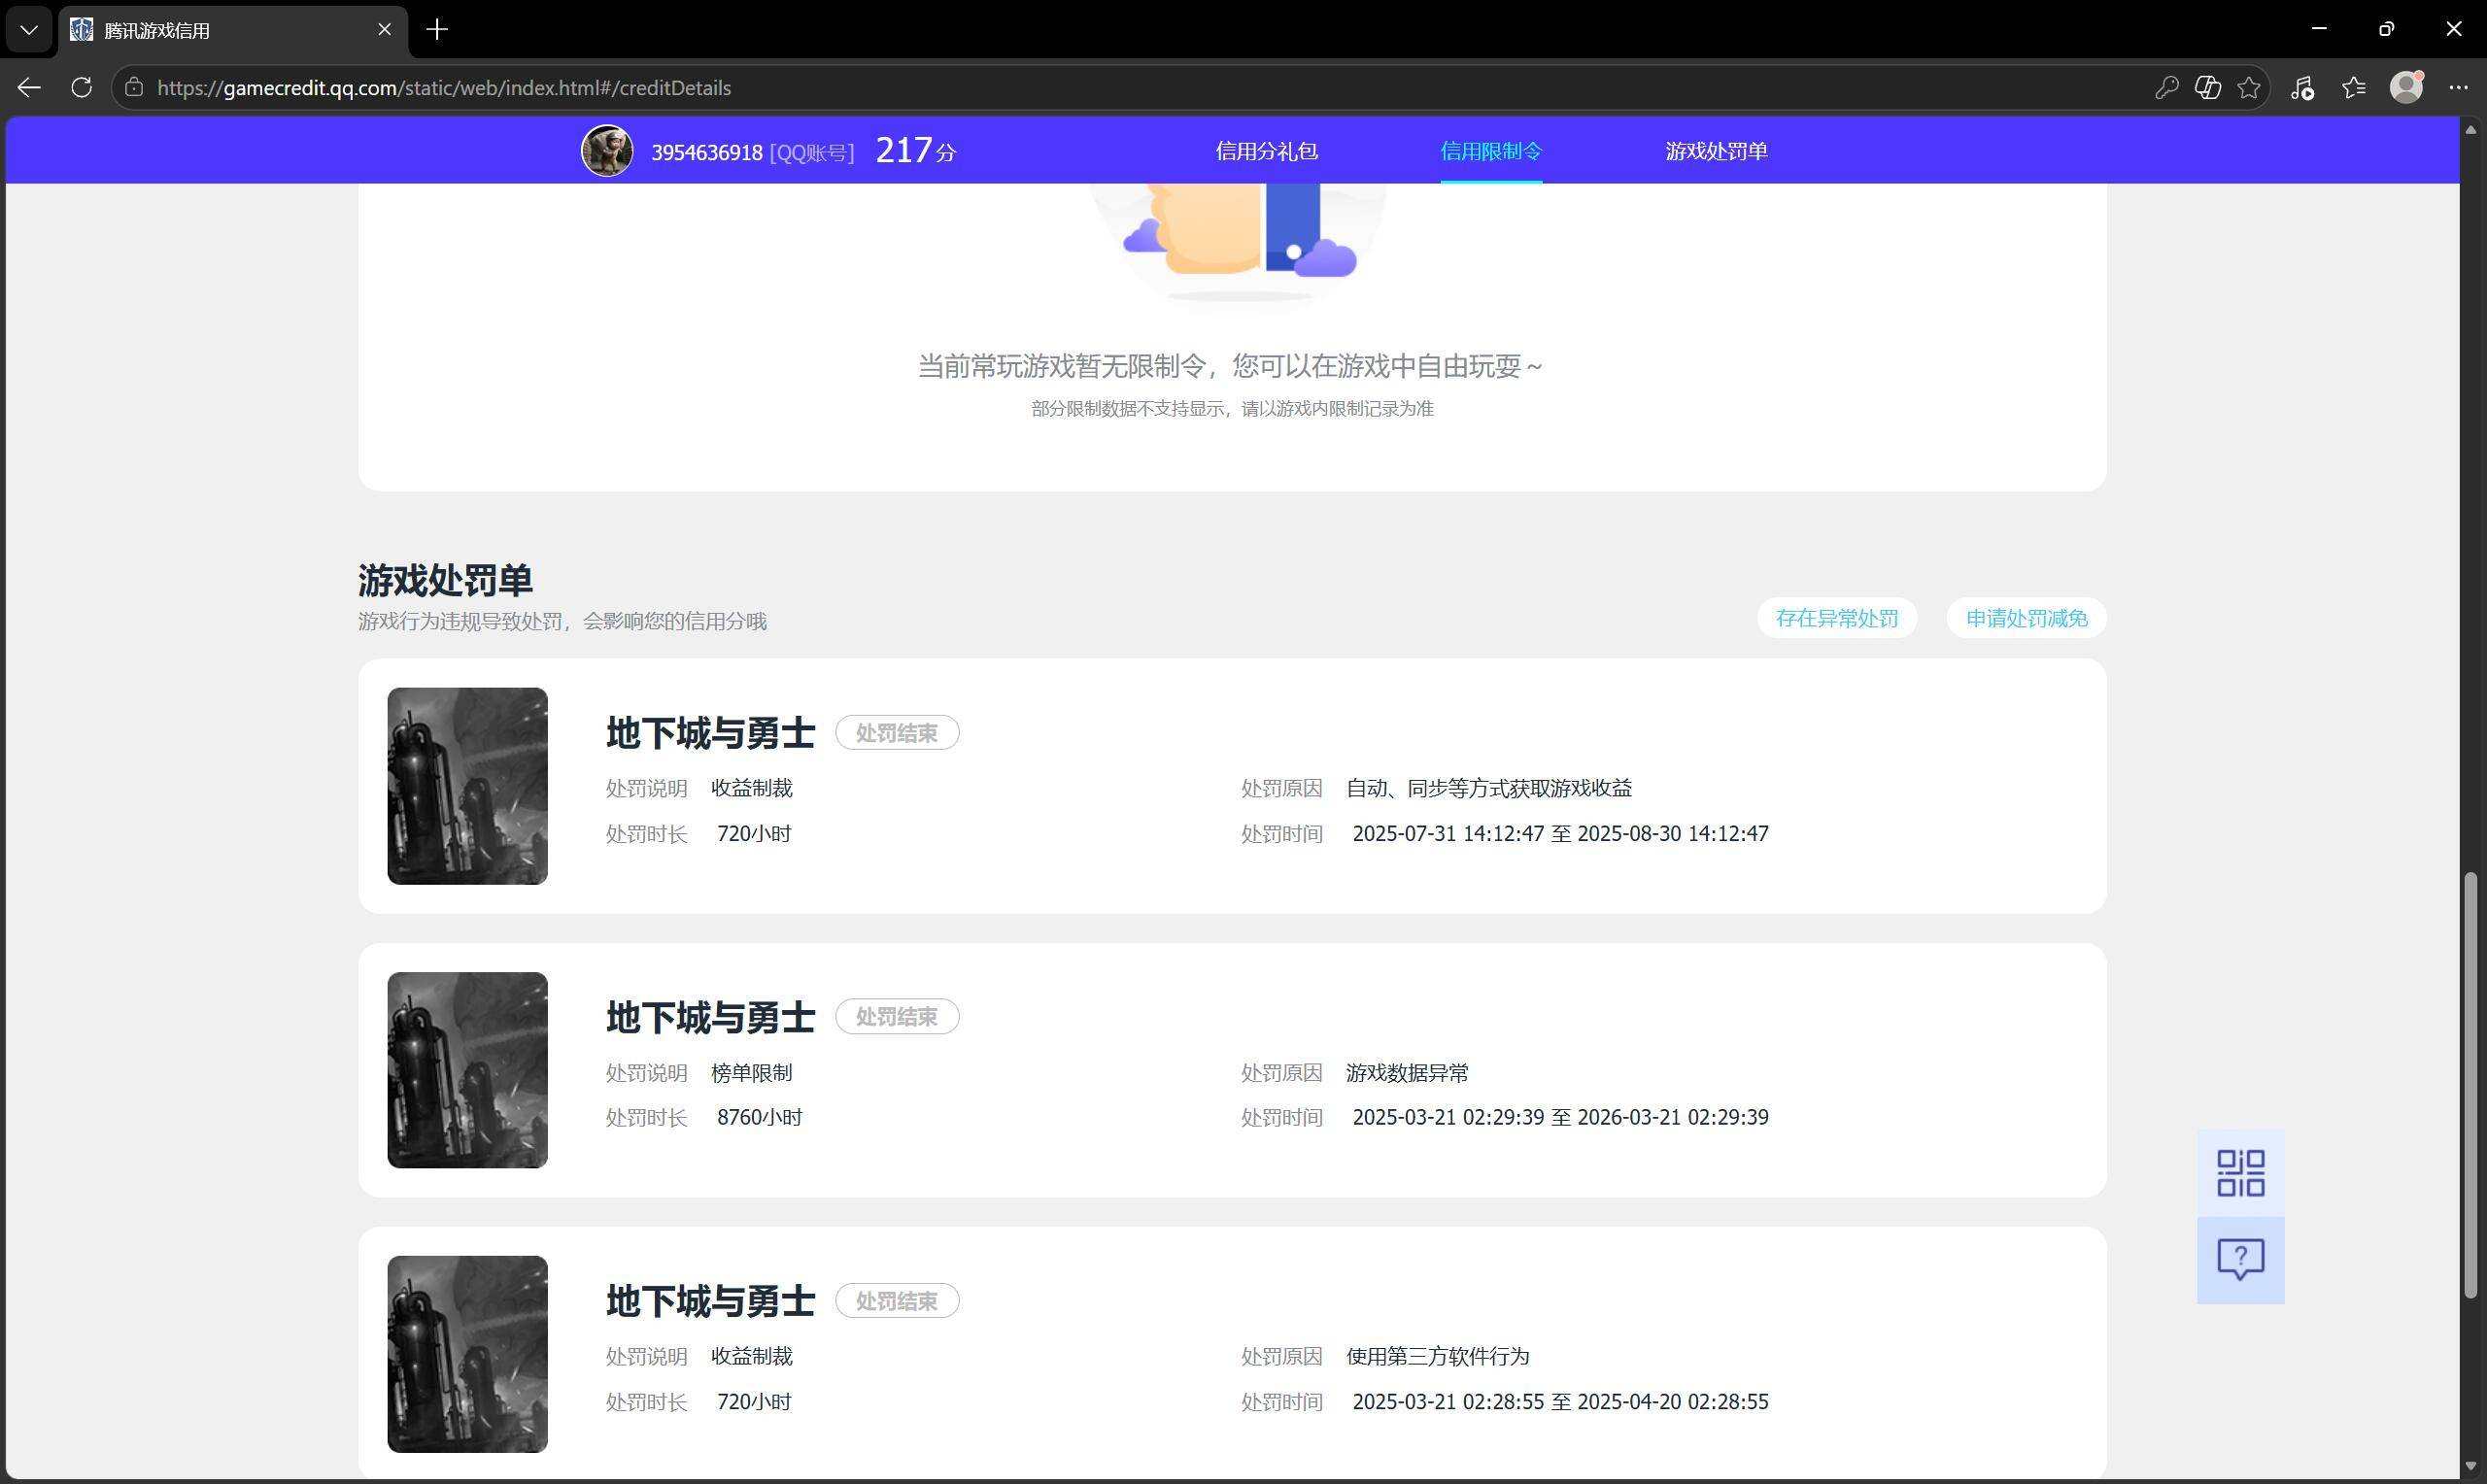The height and width of the screenshot is (1484, 2487).
Task: Click 处罚结束 badge in 游戏数据异常 card
Action: (x=897, y=1016)
